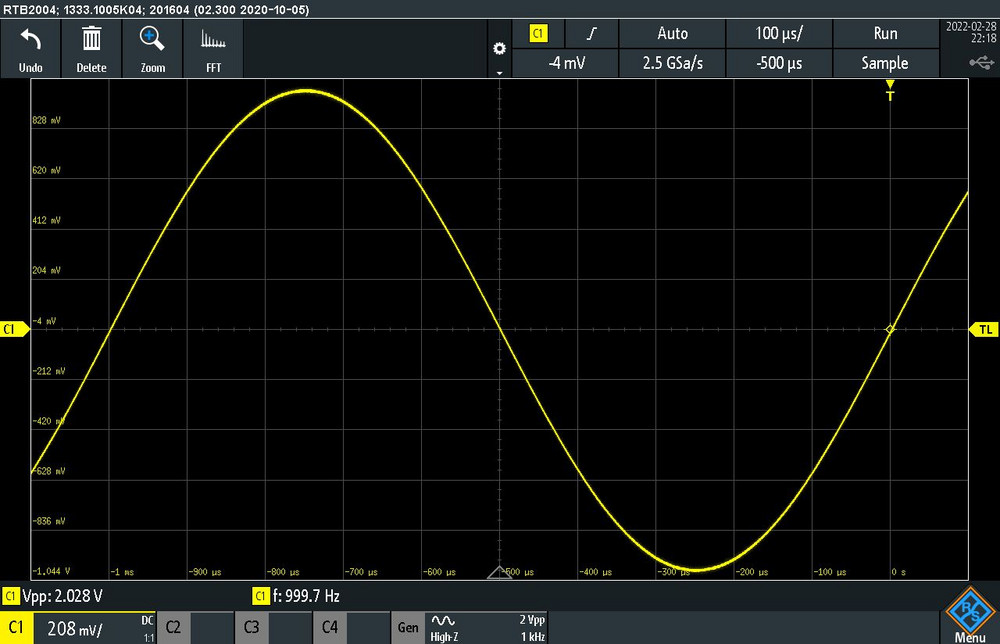The height and width of the screenshot is (644, 1000).
Task: Adjust the 208 mV/ vertical scale
Action: tap(75, 629)
